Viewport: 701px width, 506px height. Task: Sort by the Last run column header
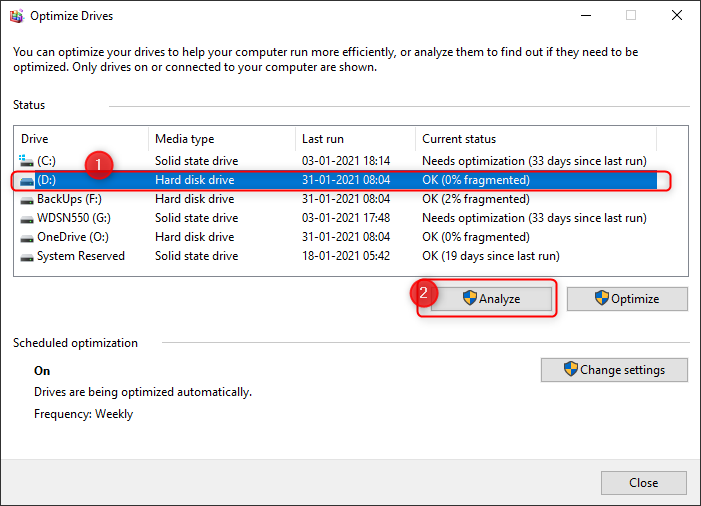pyautogui.click(x=355, y=139)
